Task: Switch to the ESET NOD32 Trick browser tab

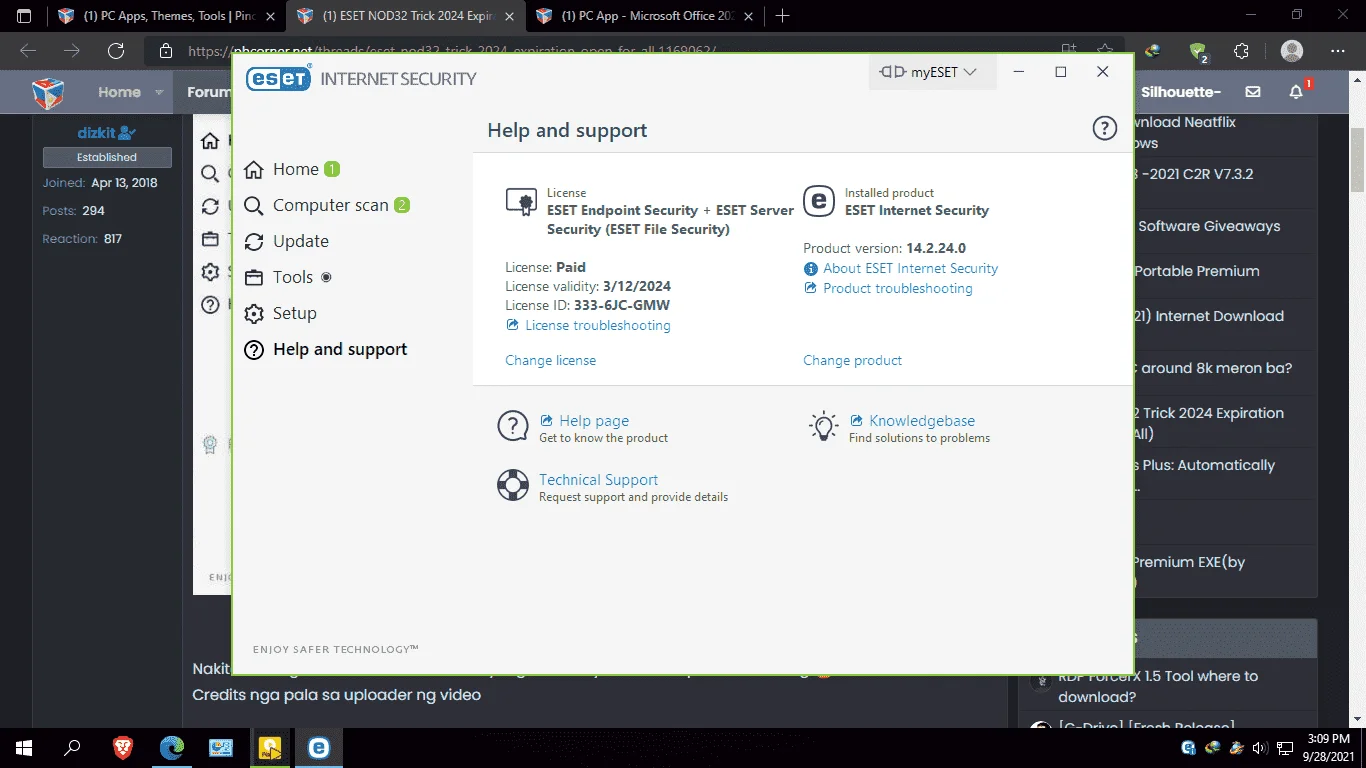Action: click(x=406, y=16)
